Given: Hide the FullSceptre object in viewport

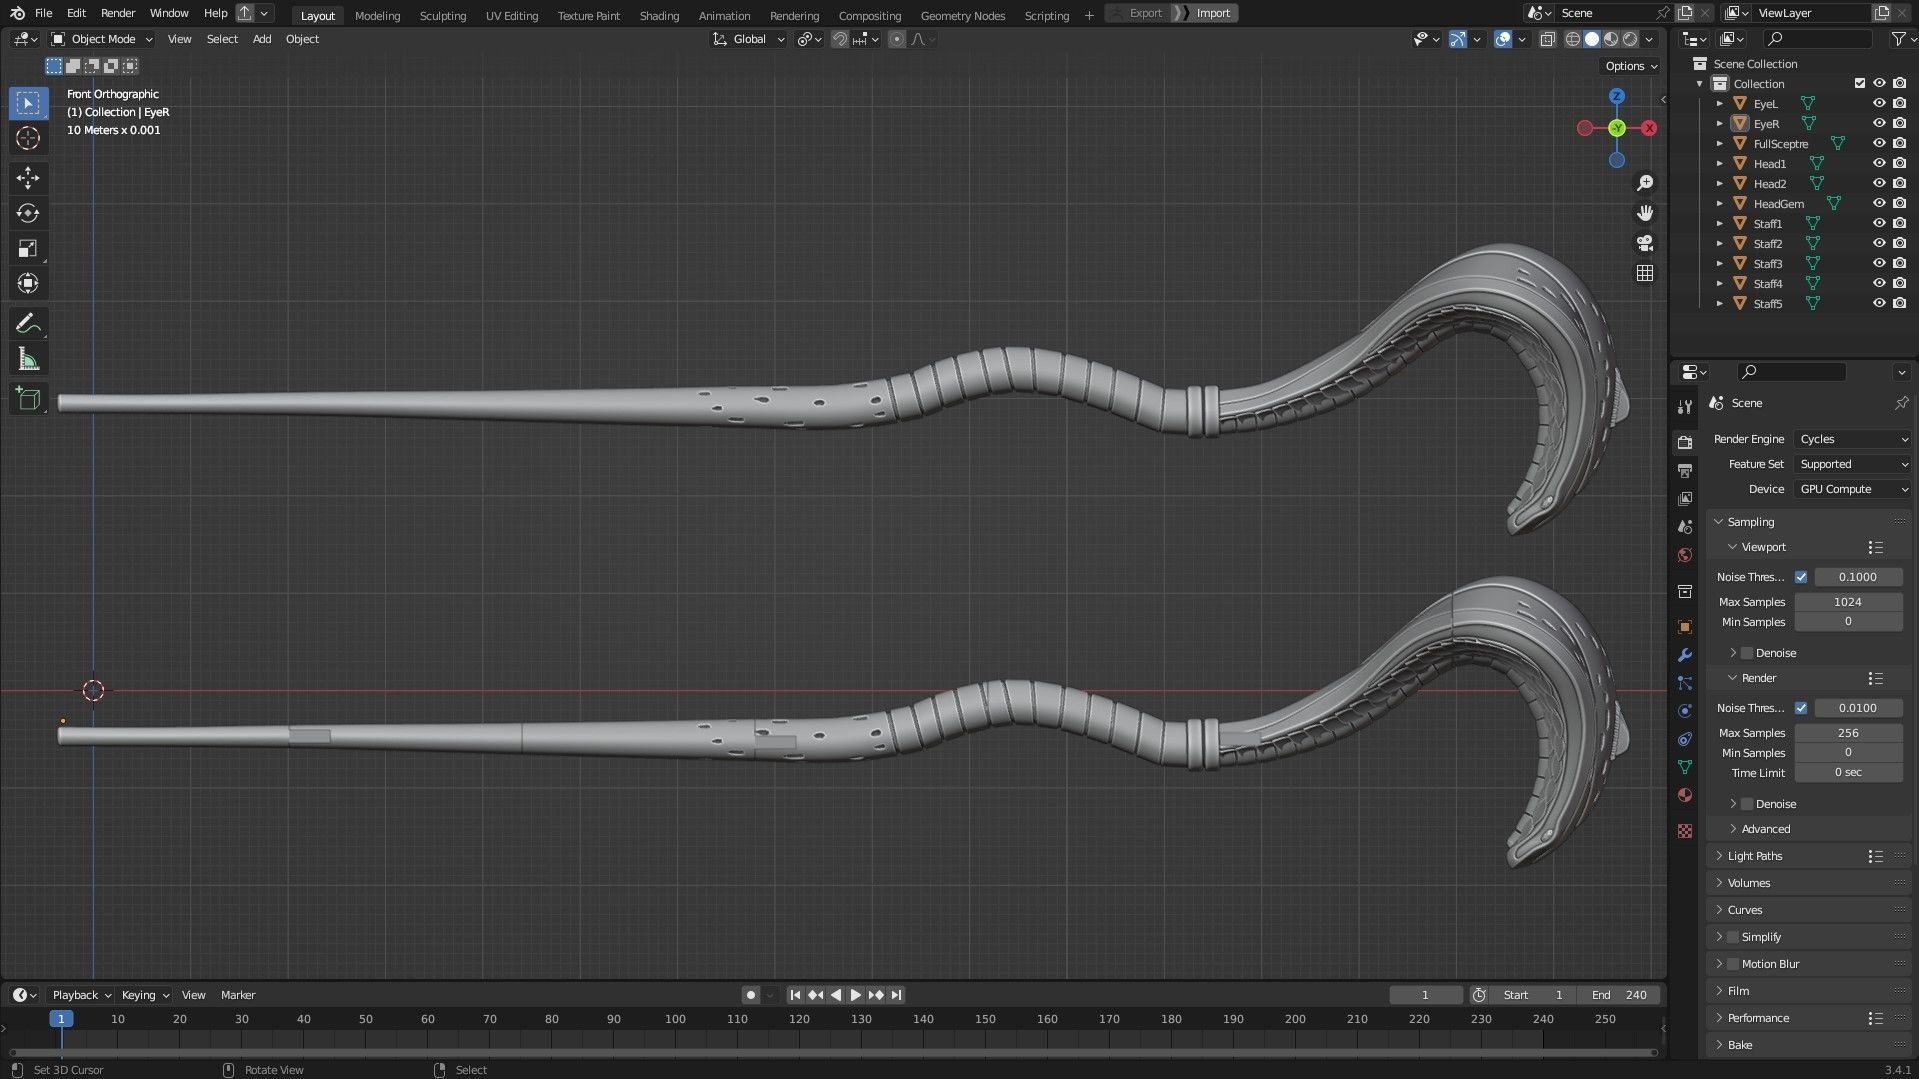Looking at the screenshot, I should (1879, 144).
